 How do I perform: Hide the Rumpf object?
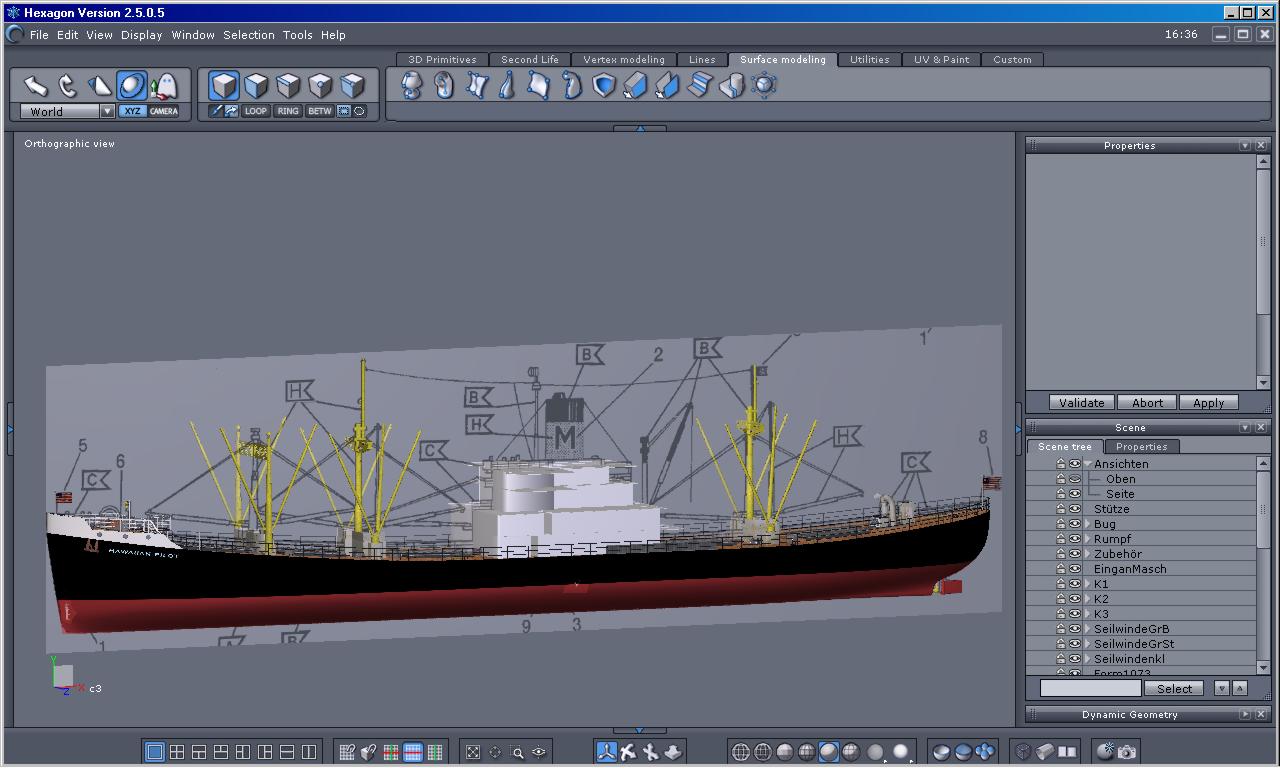(x=1075, y=539)
